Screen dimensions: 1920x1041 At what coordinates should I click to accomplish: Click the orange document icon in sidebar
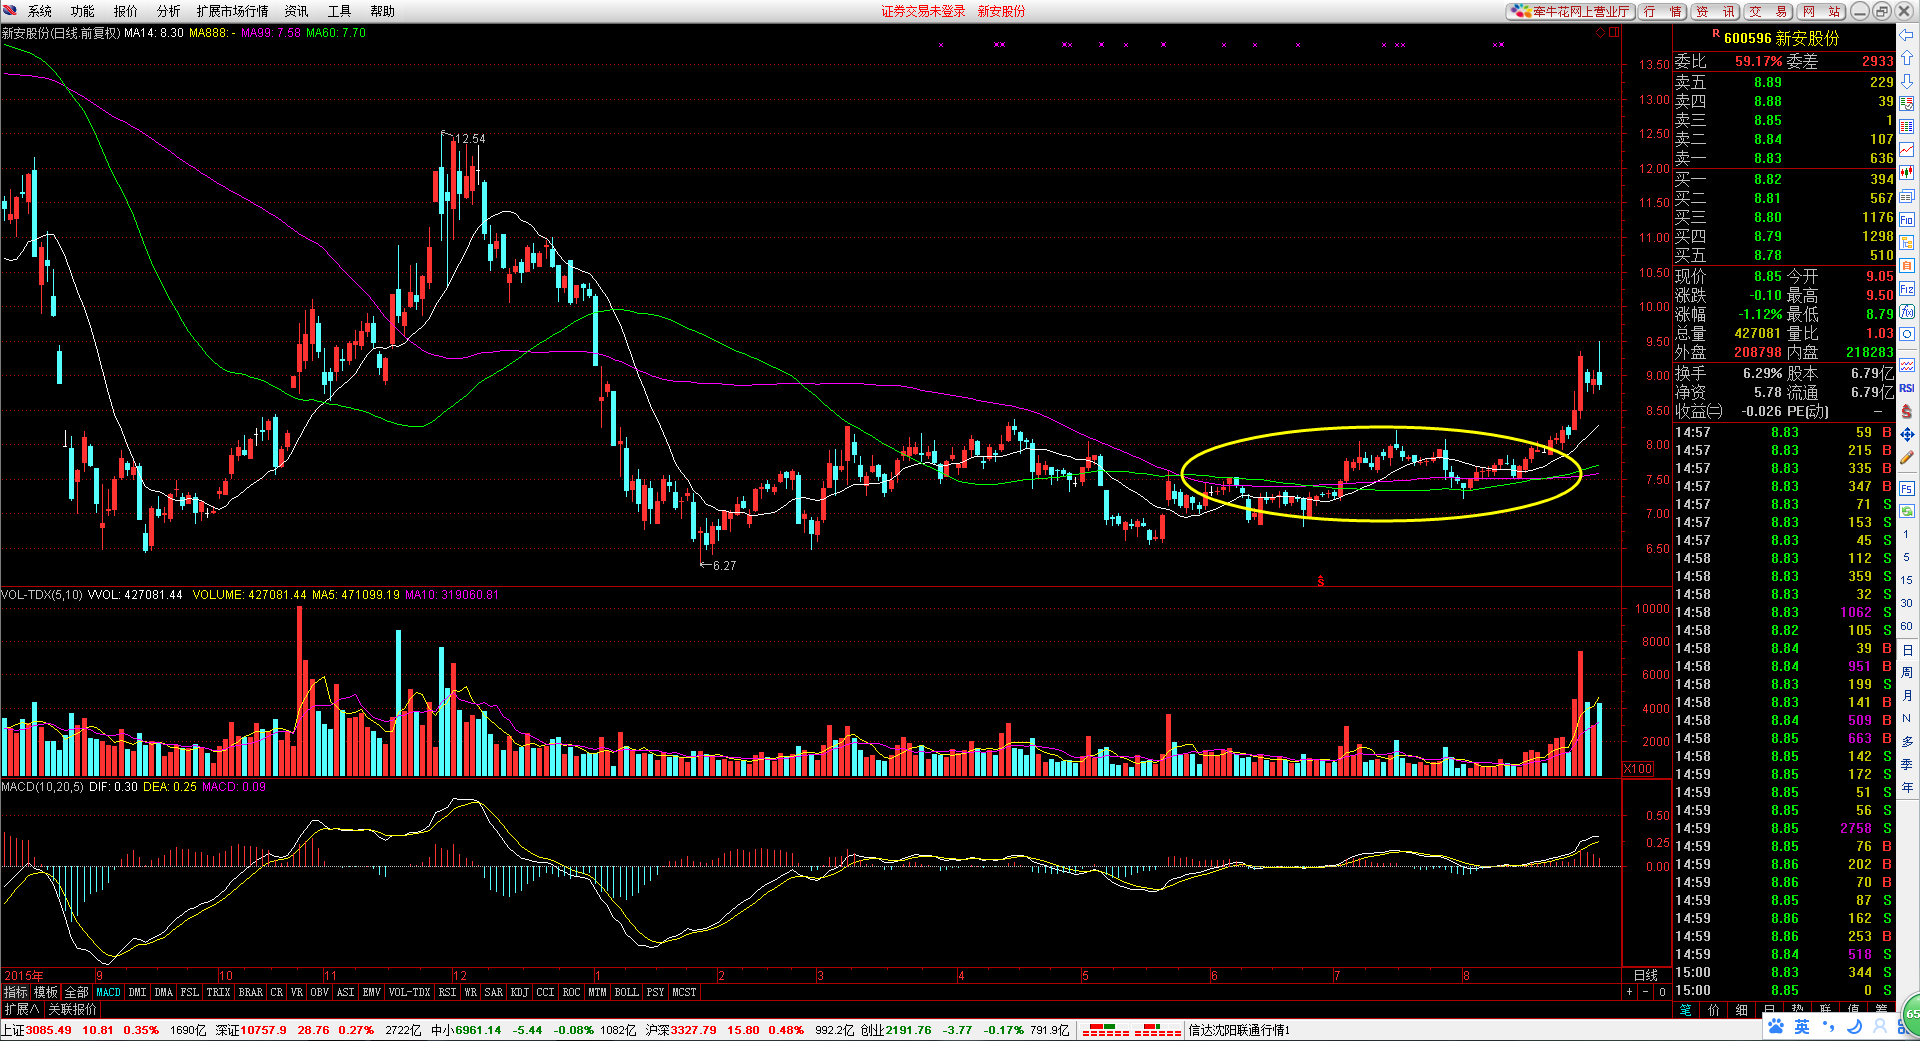(1907, 265)
